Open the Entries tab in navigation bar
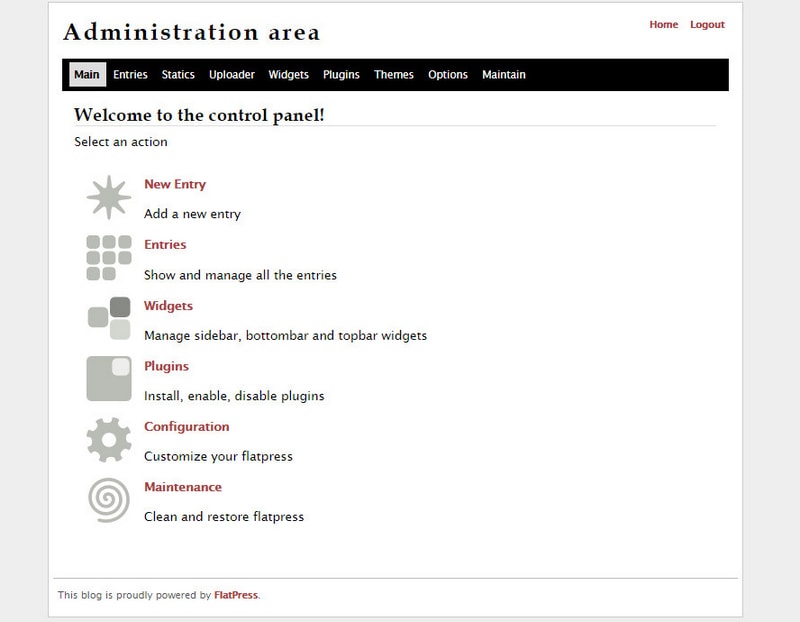Screen dimensions: 800x622 [130, 74]
